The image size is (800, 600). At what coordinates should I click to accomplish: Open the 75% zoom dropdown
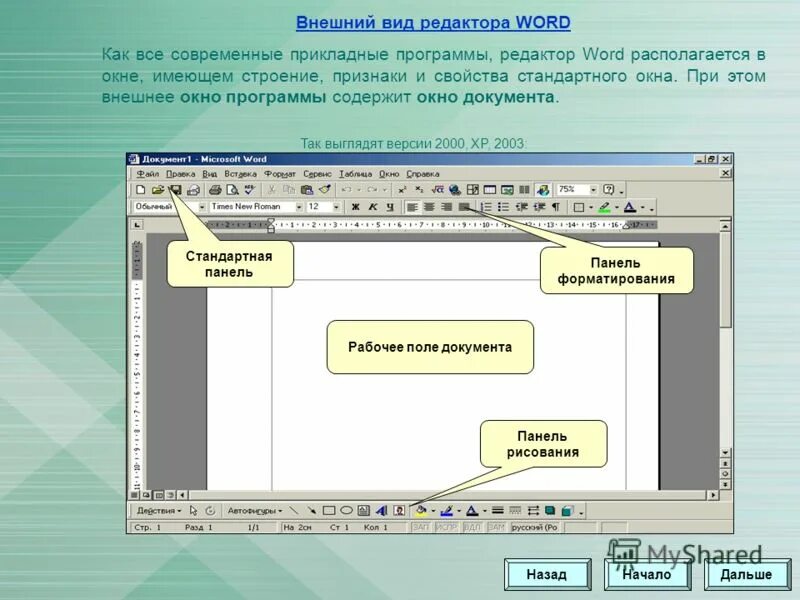[x=593, y=190]
